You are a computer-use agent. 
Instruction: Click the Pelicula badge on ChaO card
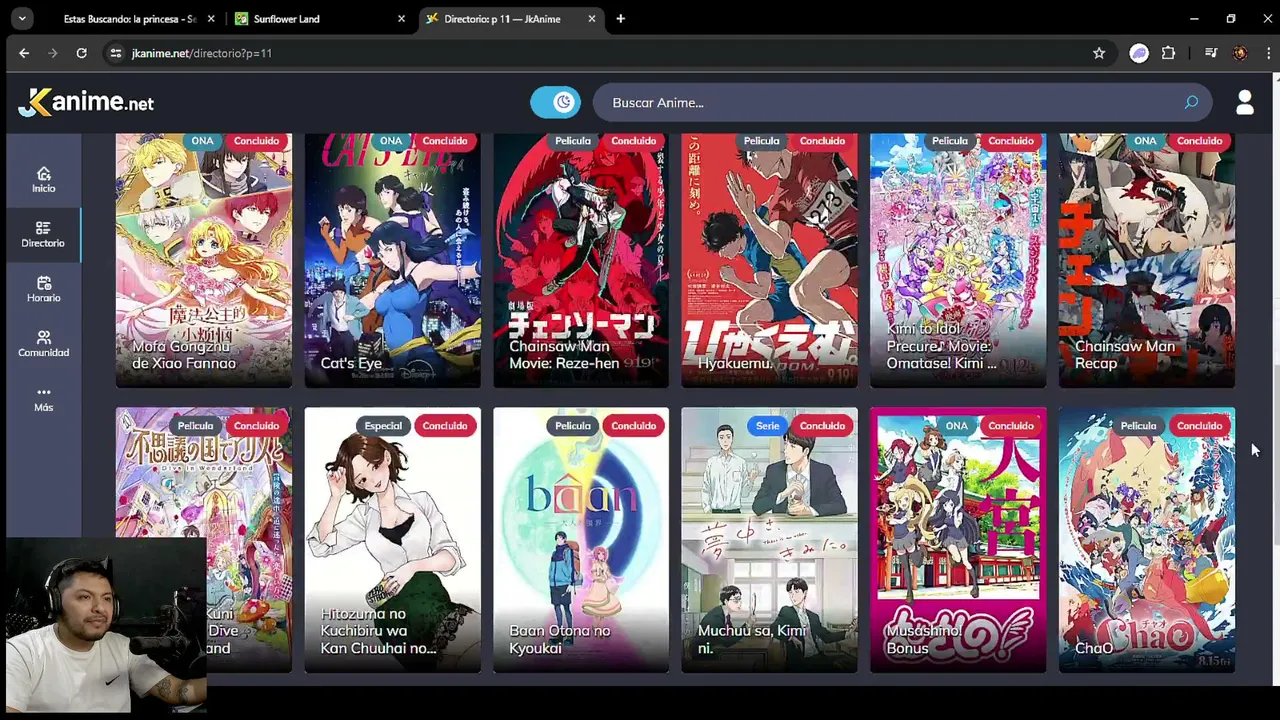pyautogui.click(x=1138, y=426)
